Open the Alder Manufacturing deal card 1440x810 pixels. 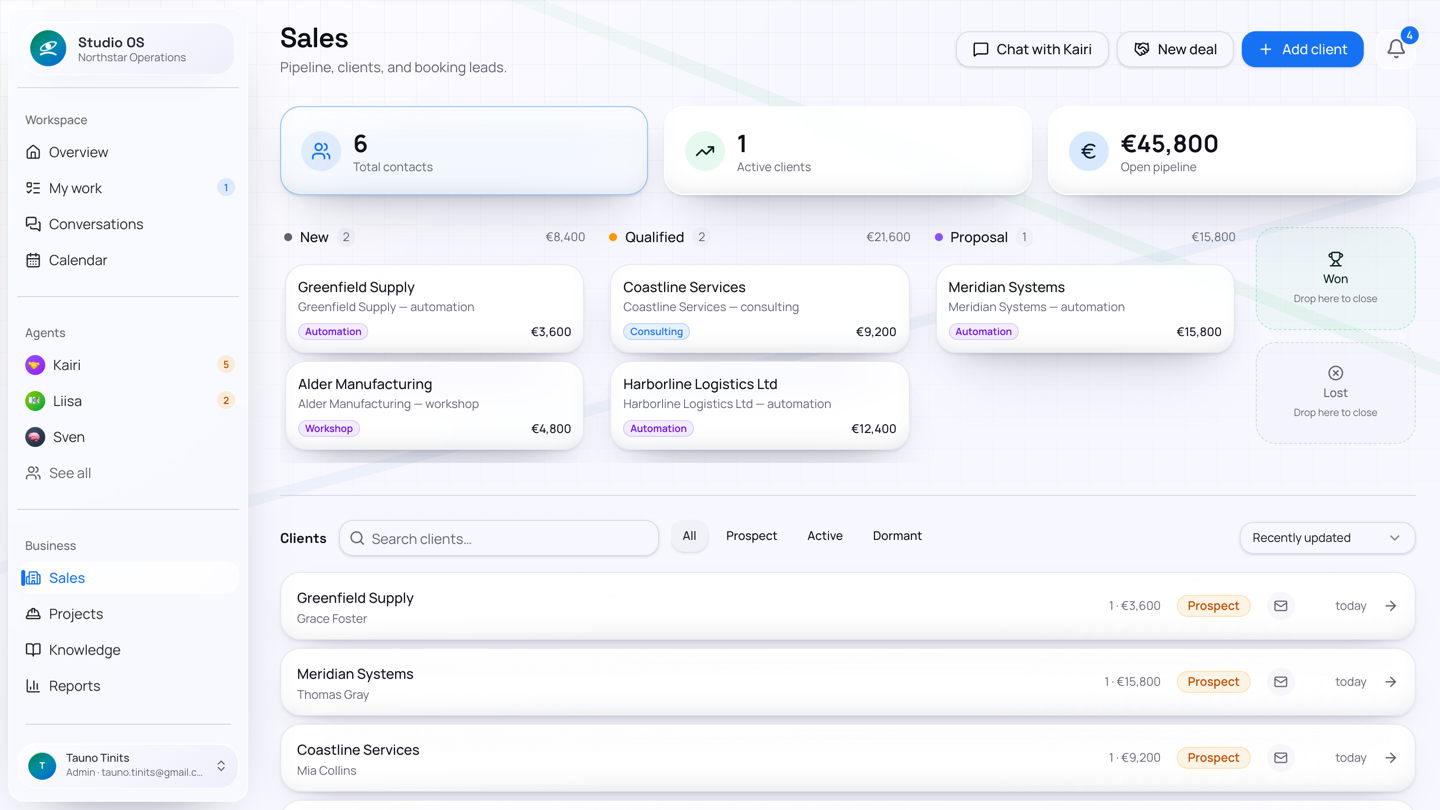click(x=434, y=406)
